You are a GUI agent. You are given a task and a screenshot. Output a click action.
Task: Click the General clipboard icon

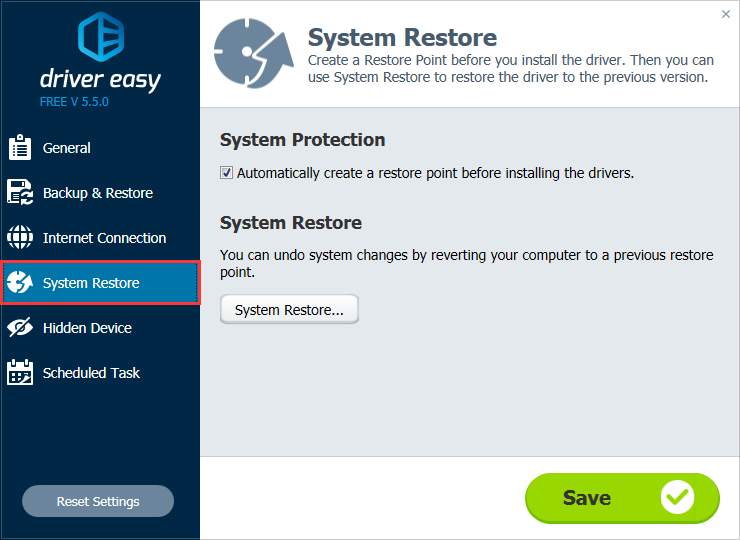(x=20, y=147)
